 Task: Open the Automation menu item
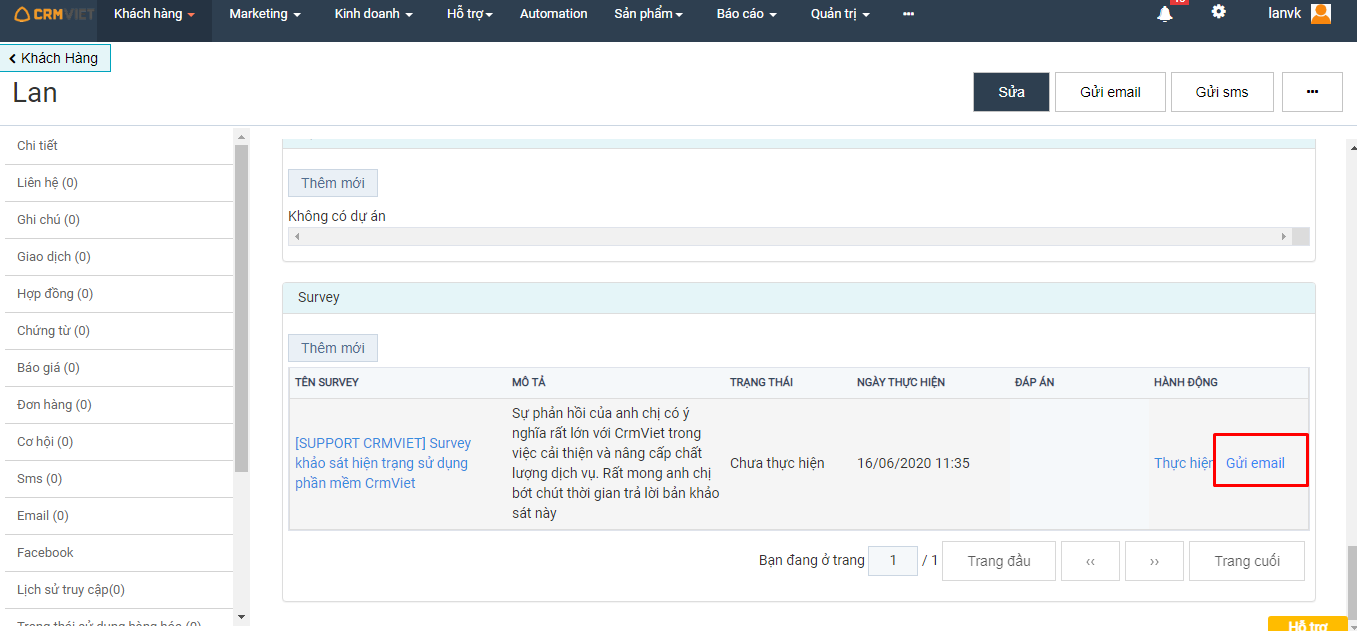point(553,14)
